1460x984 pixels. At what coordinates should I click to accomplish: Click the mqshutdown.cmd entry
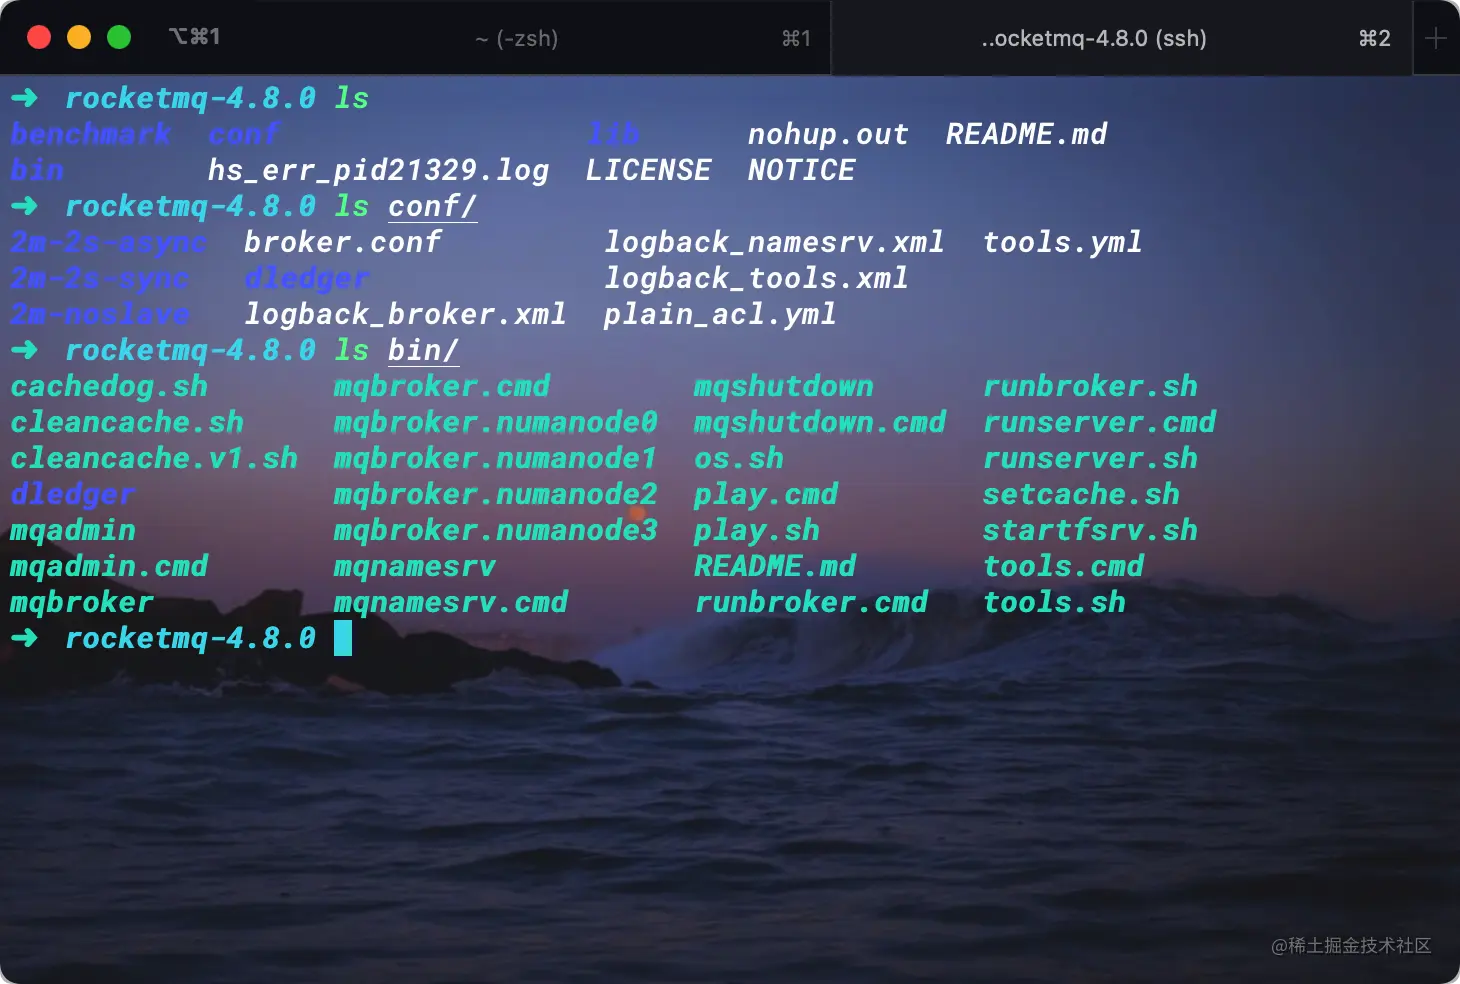[819, 422]
